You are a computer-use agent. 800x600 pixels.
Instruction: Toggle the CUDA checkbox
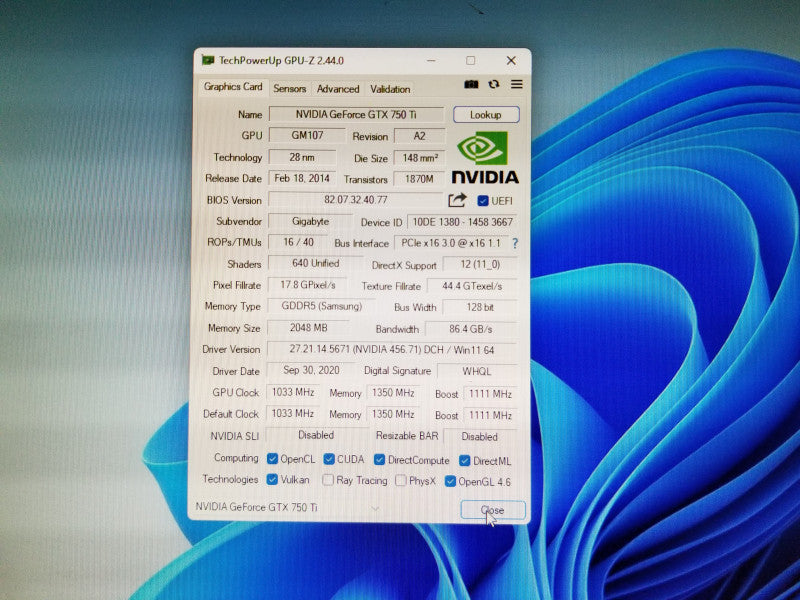329,459
